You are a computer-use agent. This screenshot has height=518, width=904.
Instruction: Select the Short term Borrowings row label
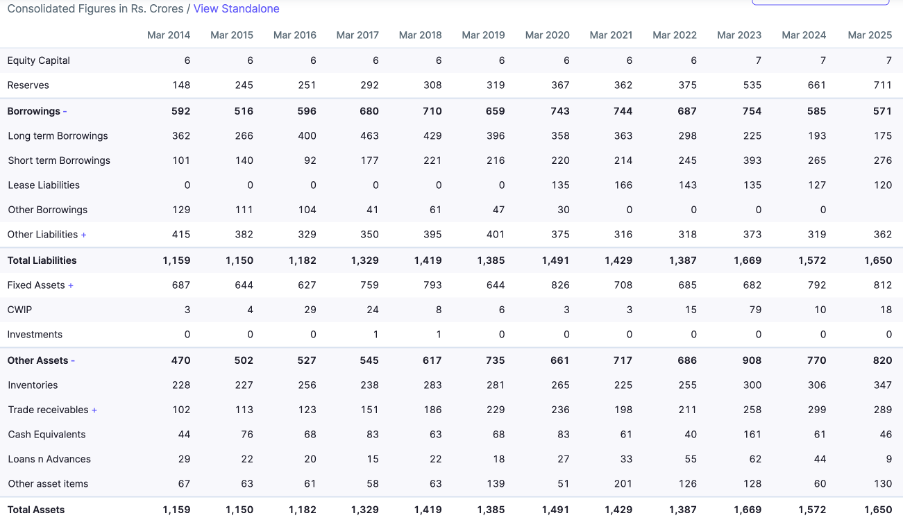[x=59, y=160]
